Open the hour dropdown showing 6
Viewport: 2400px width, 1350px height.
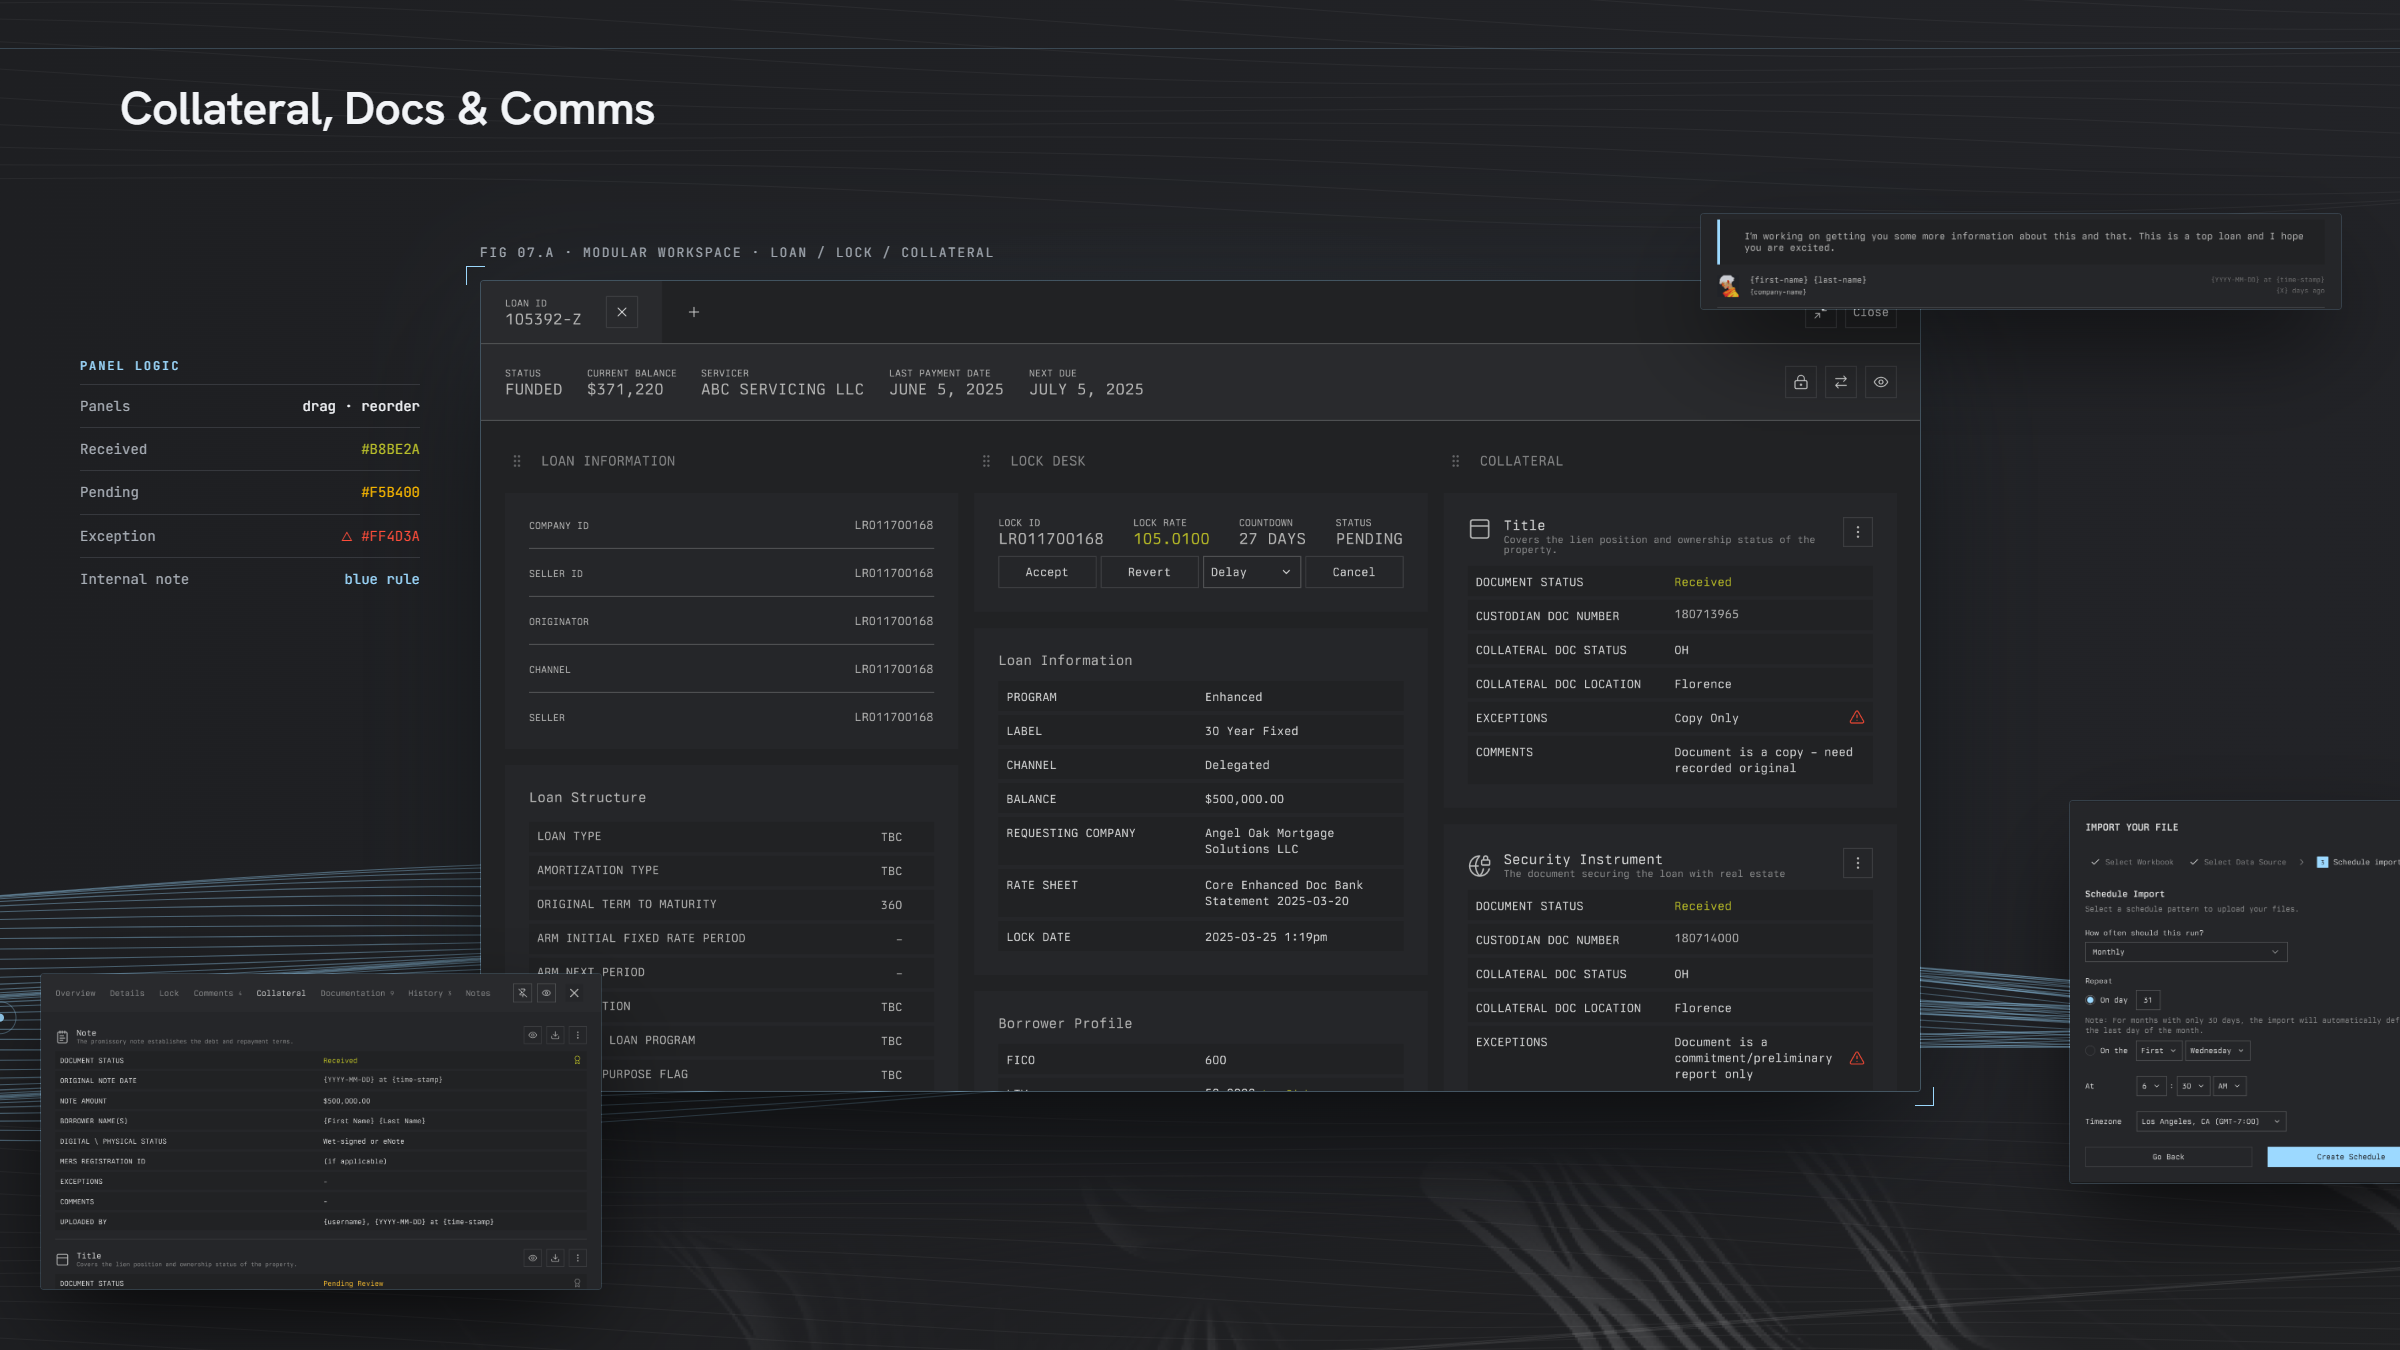tap(2150, 1086)
